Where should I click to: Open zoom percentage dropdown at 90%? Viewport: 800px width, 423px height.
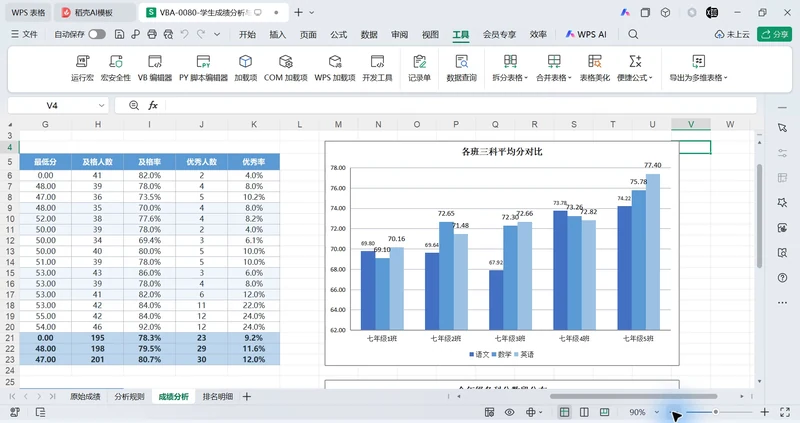coord(657,412)
